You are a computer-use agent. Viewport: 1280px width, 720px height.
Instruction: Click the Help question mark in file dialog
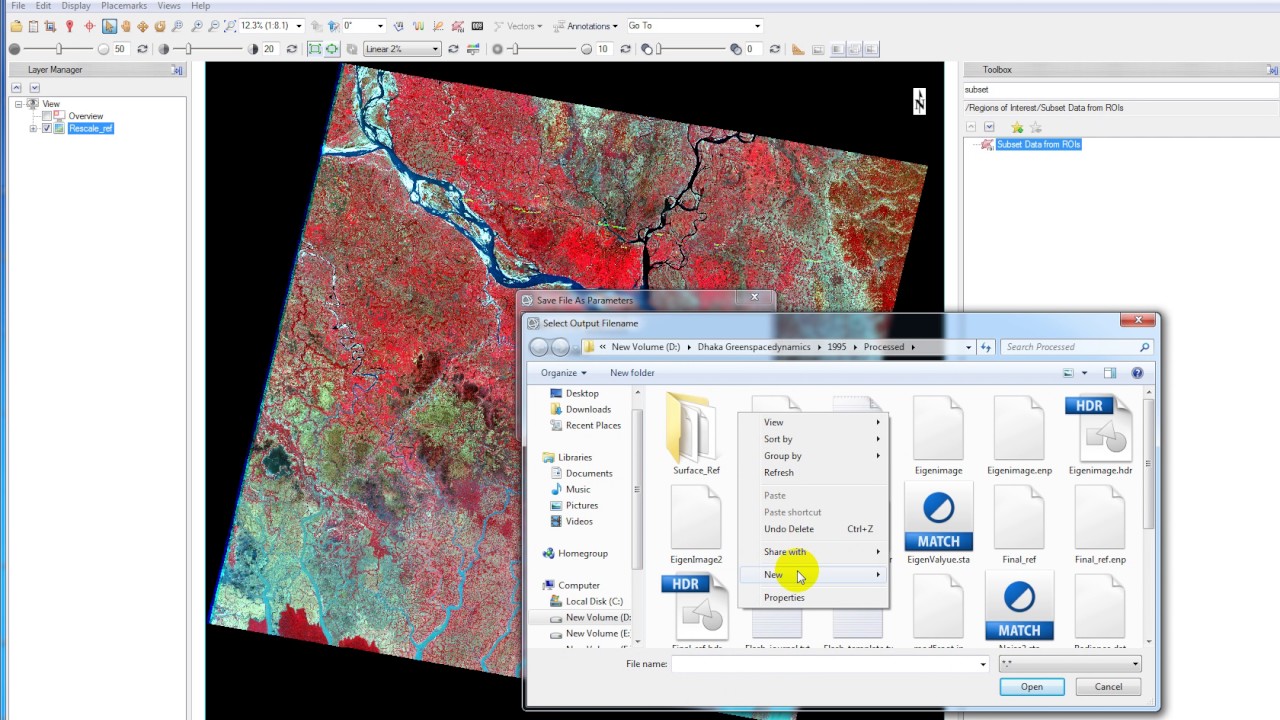pyautogui.click(x=1137, y=373)
